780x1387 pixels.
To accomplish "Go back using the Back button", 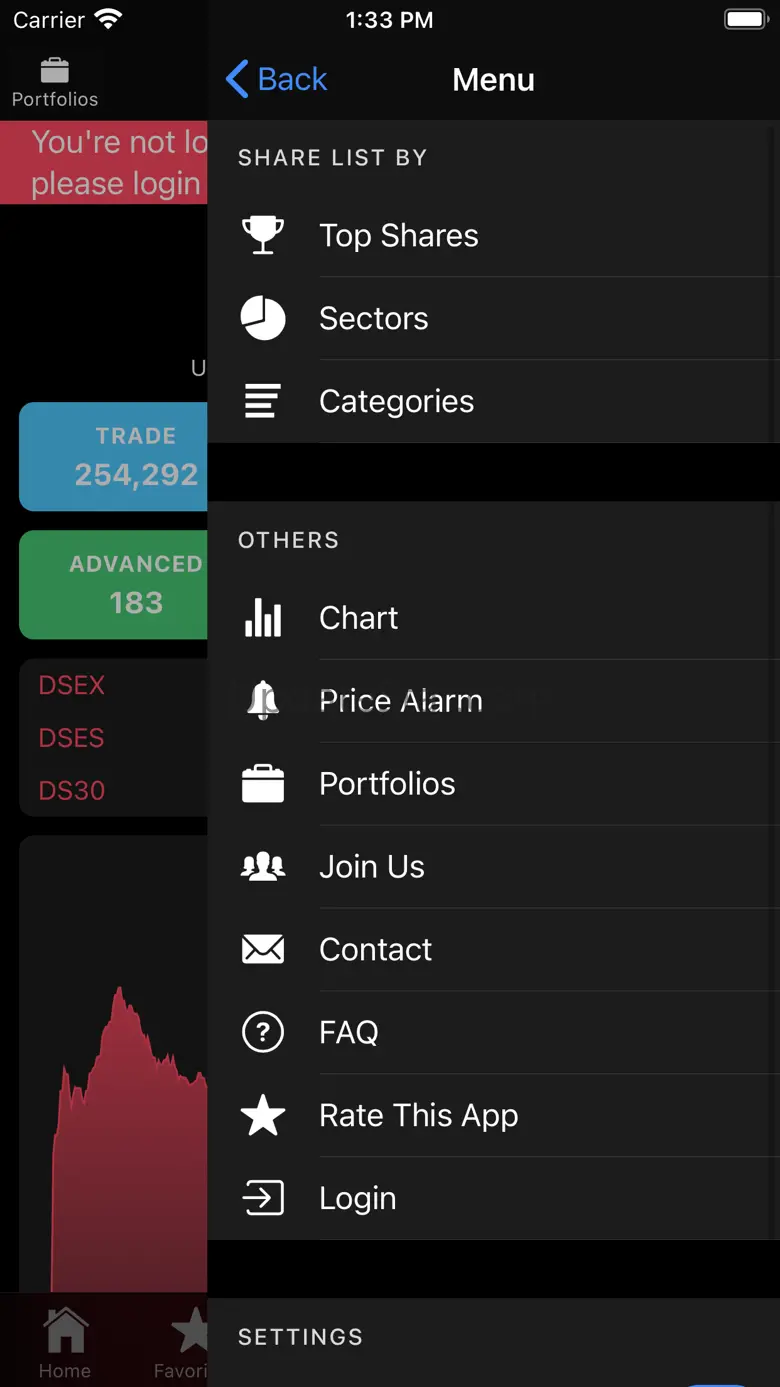I will [x=277, y=79].
